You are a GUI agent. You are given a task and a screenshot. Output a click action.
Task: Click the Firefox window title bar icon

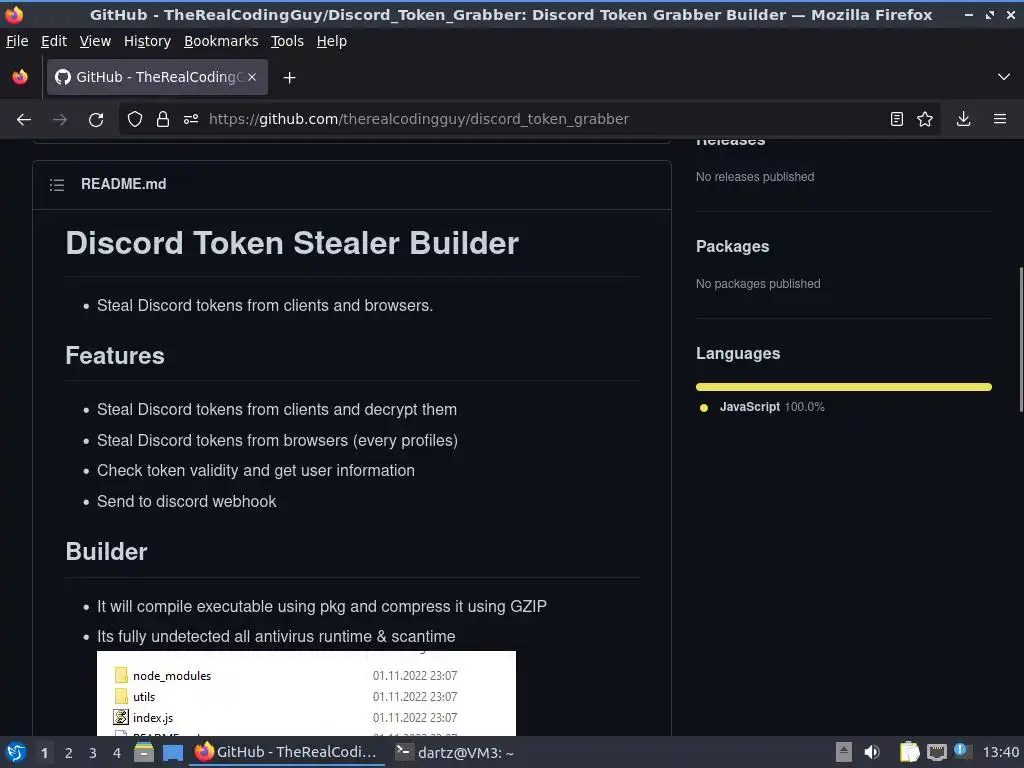(x=13, y=14)
